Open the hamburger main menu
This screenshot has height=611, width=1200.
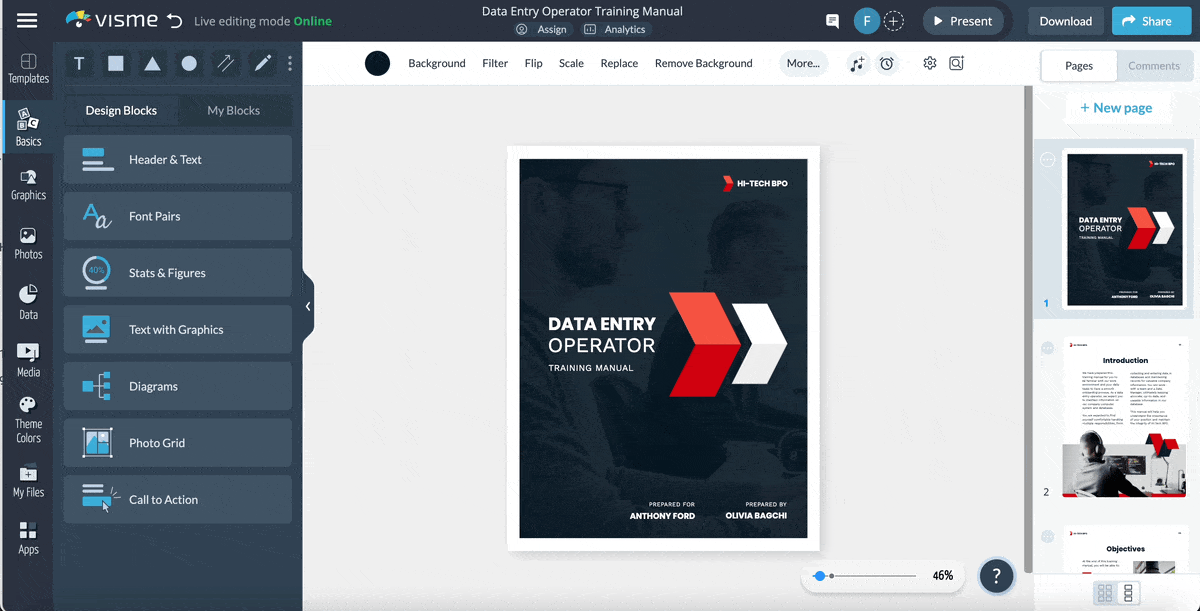pos(27,21)
